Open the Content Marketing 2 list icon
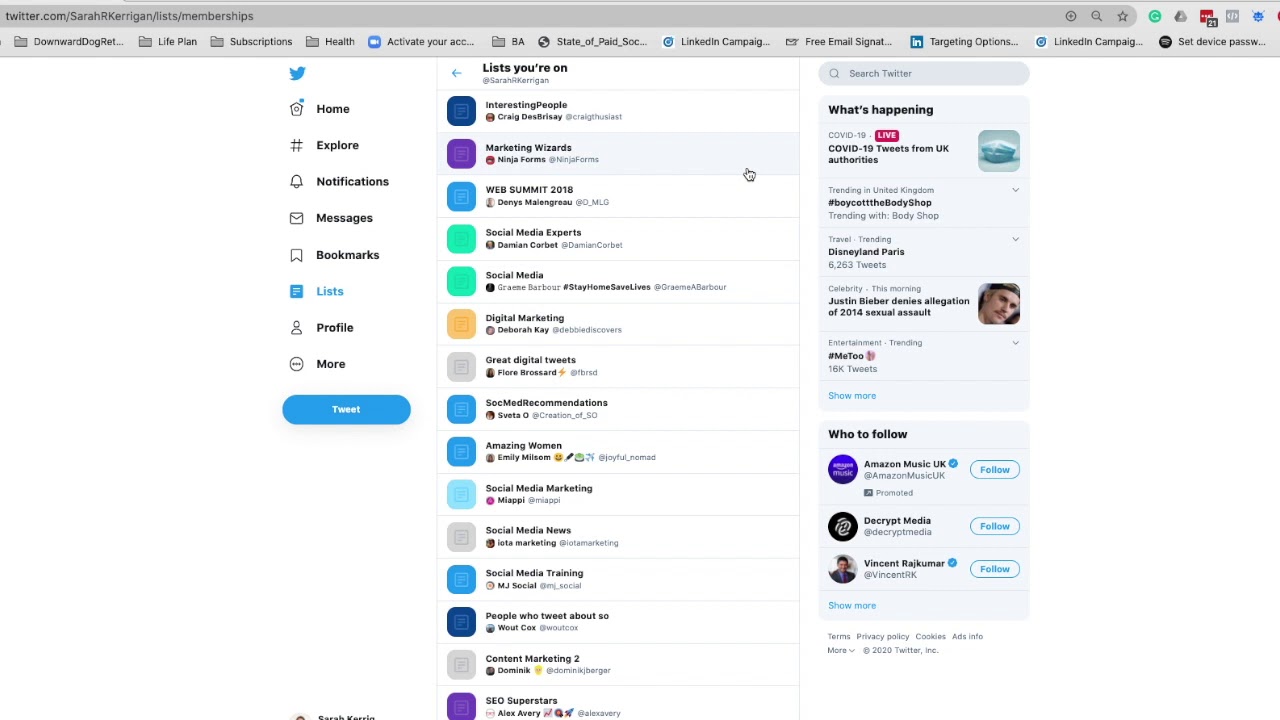1280x720 pixels. pyautogui.click(x=461, y=664)
